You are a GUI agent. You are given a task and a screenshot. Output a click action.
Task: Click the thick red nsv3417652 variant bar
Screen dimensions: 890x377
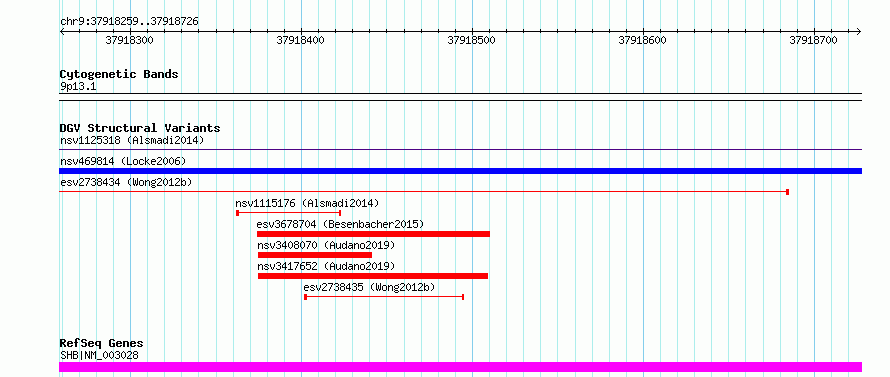point(372,276)
